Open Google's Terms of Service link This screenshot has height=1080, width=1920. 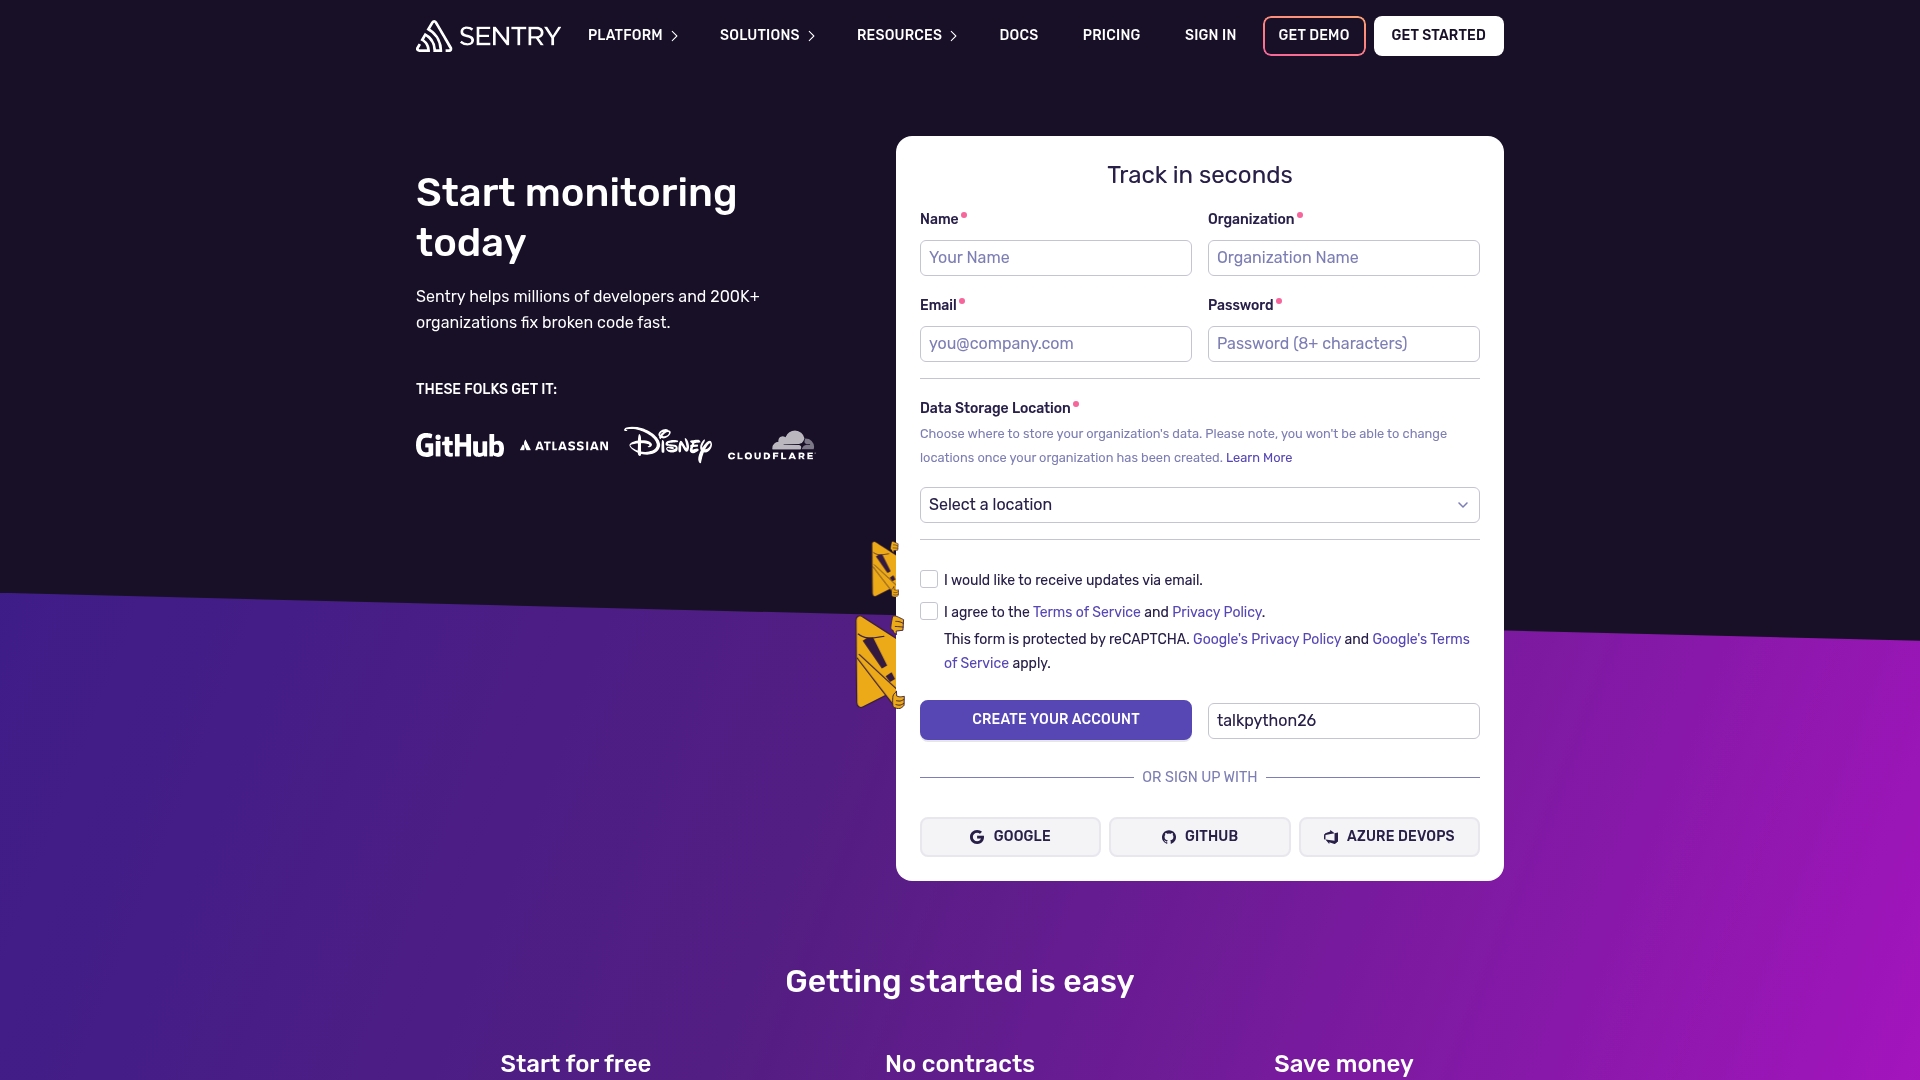[x=1420, y=639]
